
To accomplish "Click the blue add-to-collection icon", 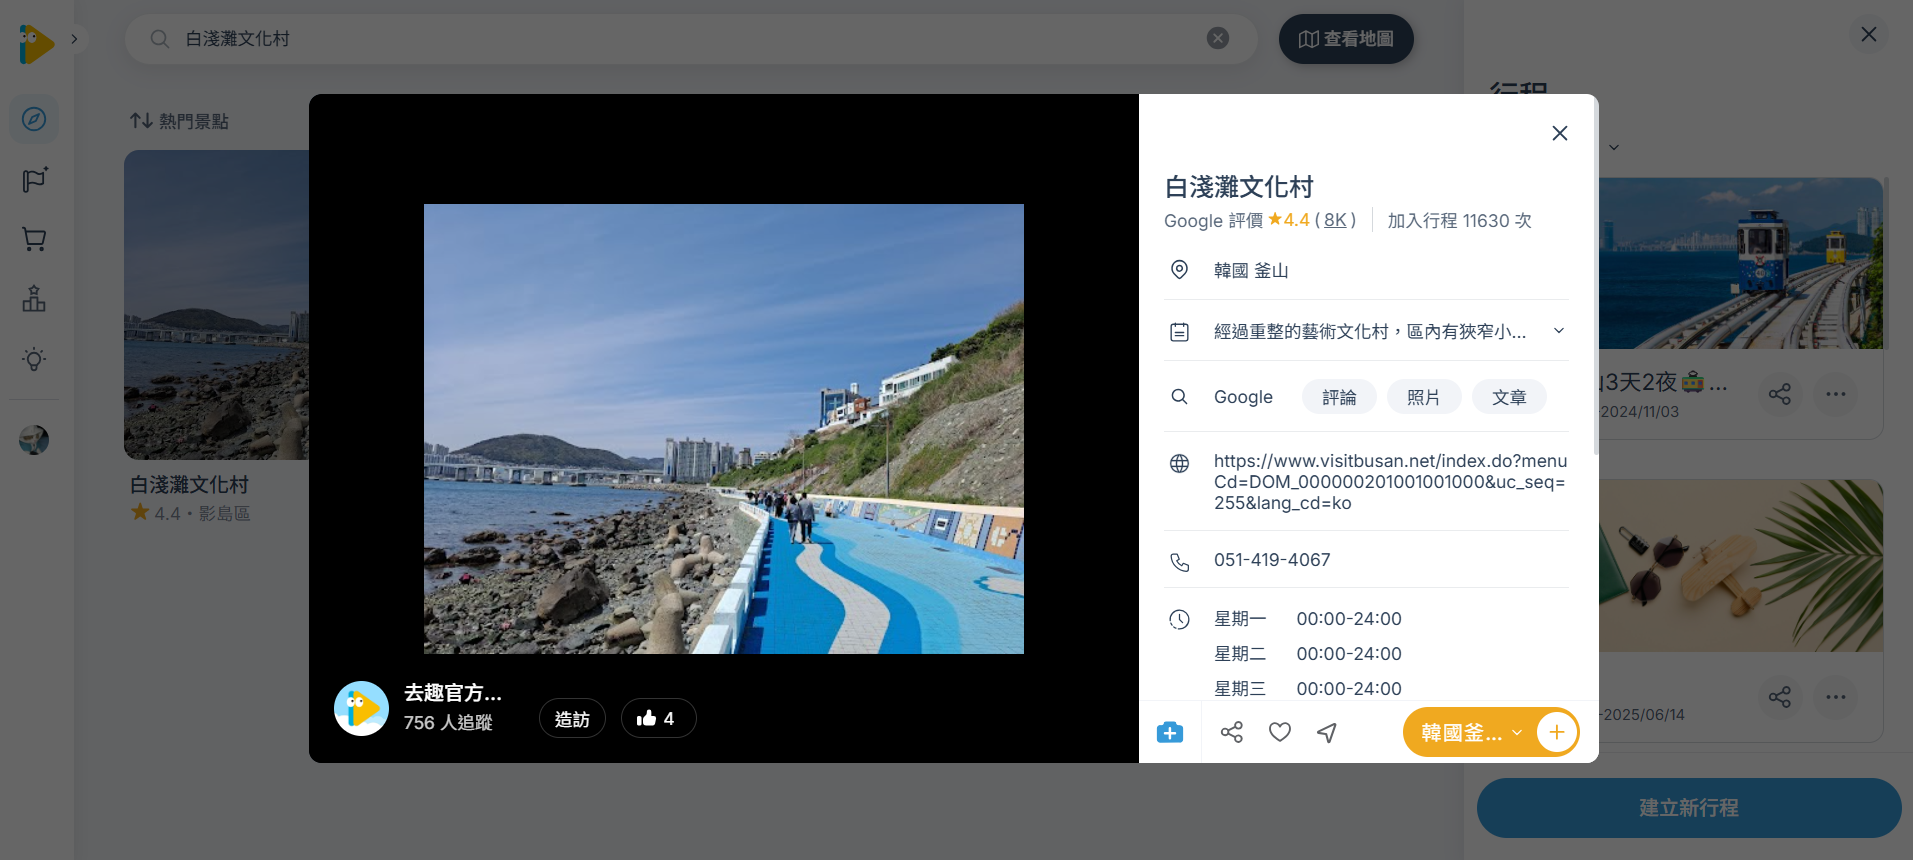I will (1170, 733).
